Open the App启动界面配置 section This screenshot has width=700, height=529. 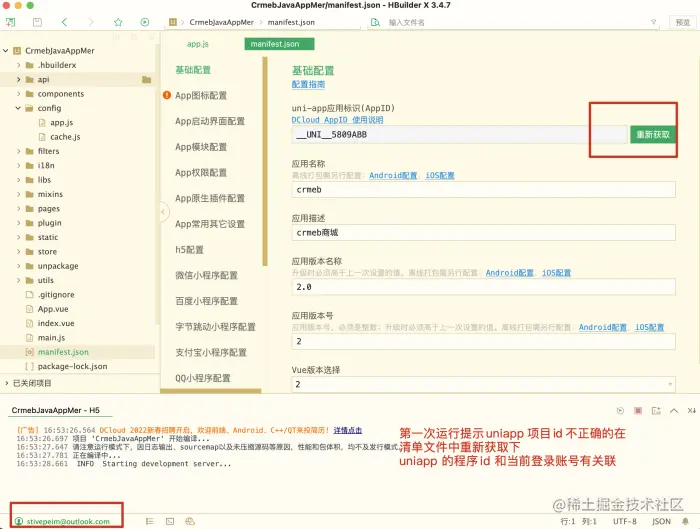click(x=210, y=121)
